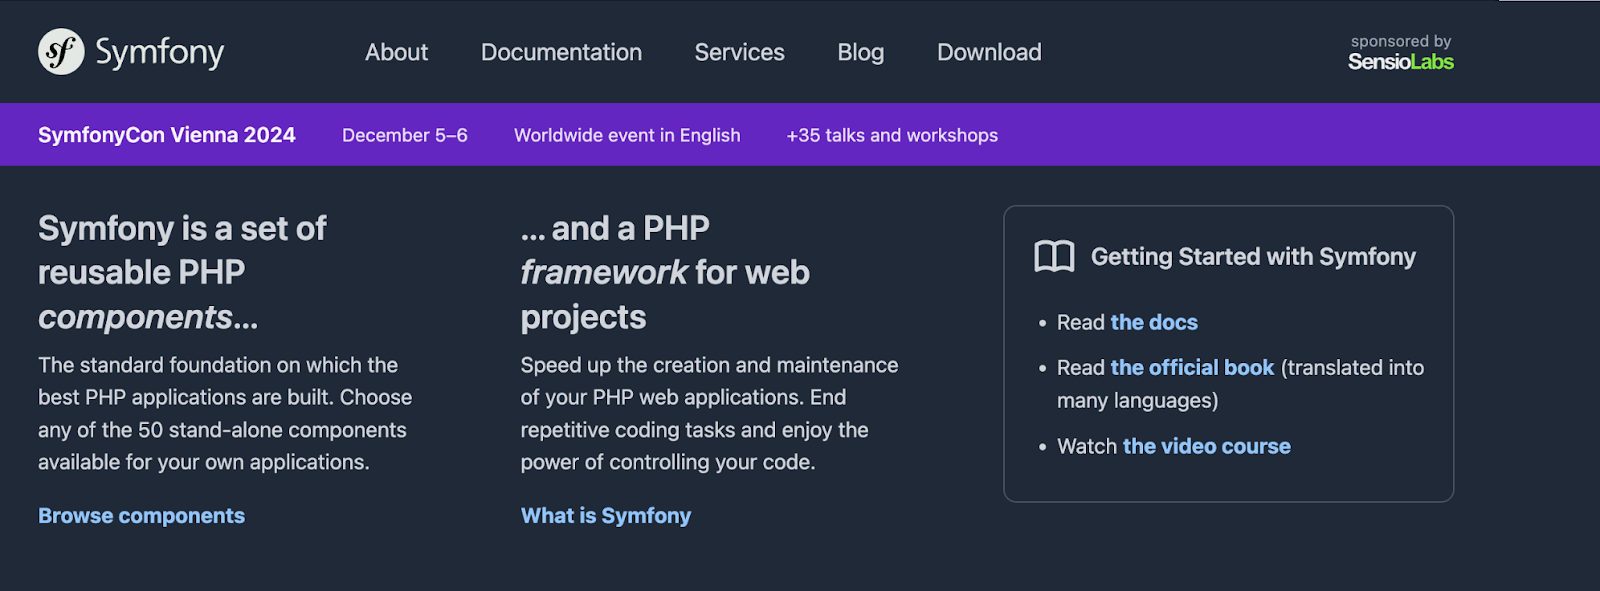Go to the Blog page

(x=860, y=52)
